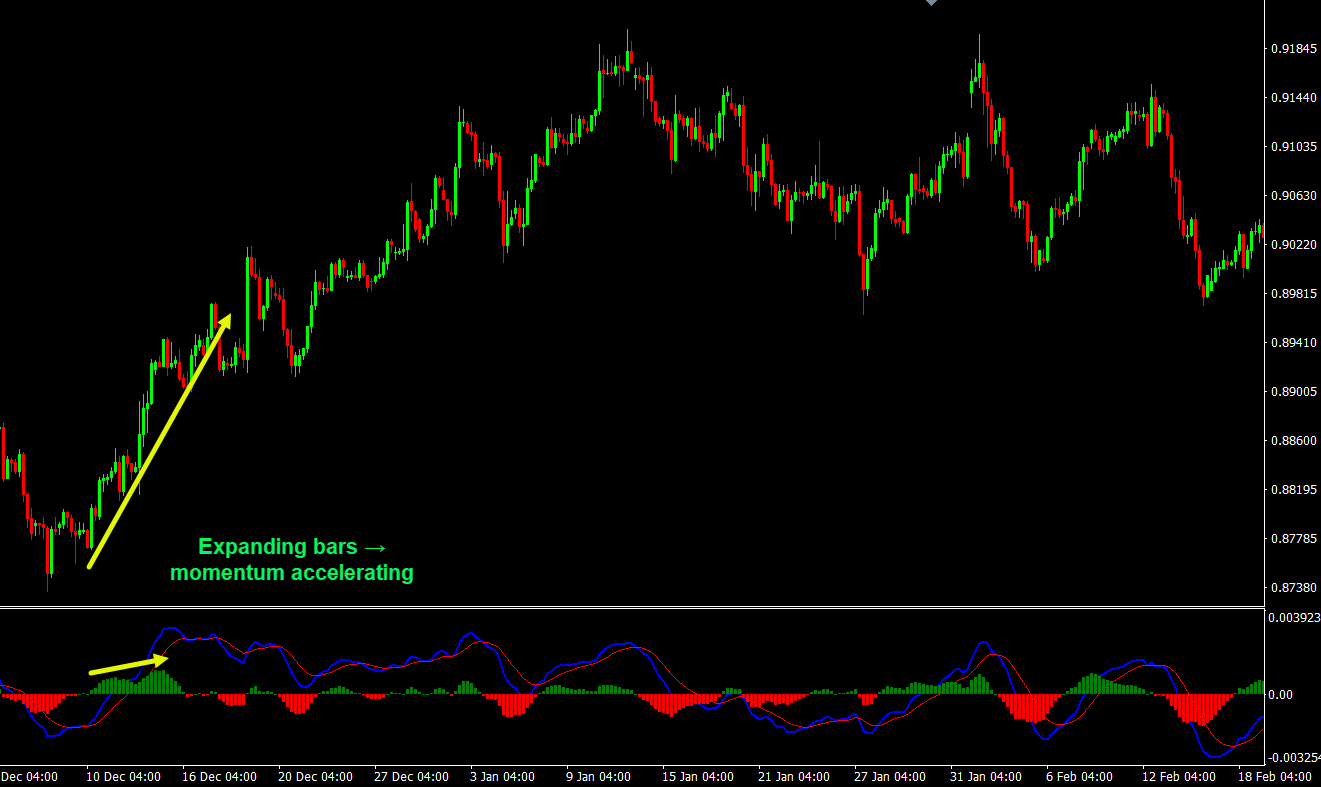Click the 20 Dec 04:00 date label

click(315, 776)
